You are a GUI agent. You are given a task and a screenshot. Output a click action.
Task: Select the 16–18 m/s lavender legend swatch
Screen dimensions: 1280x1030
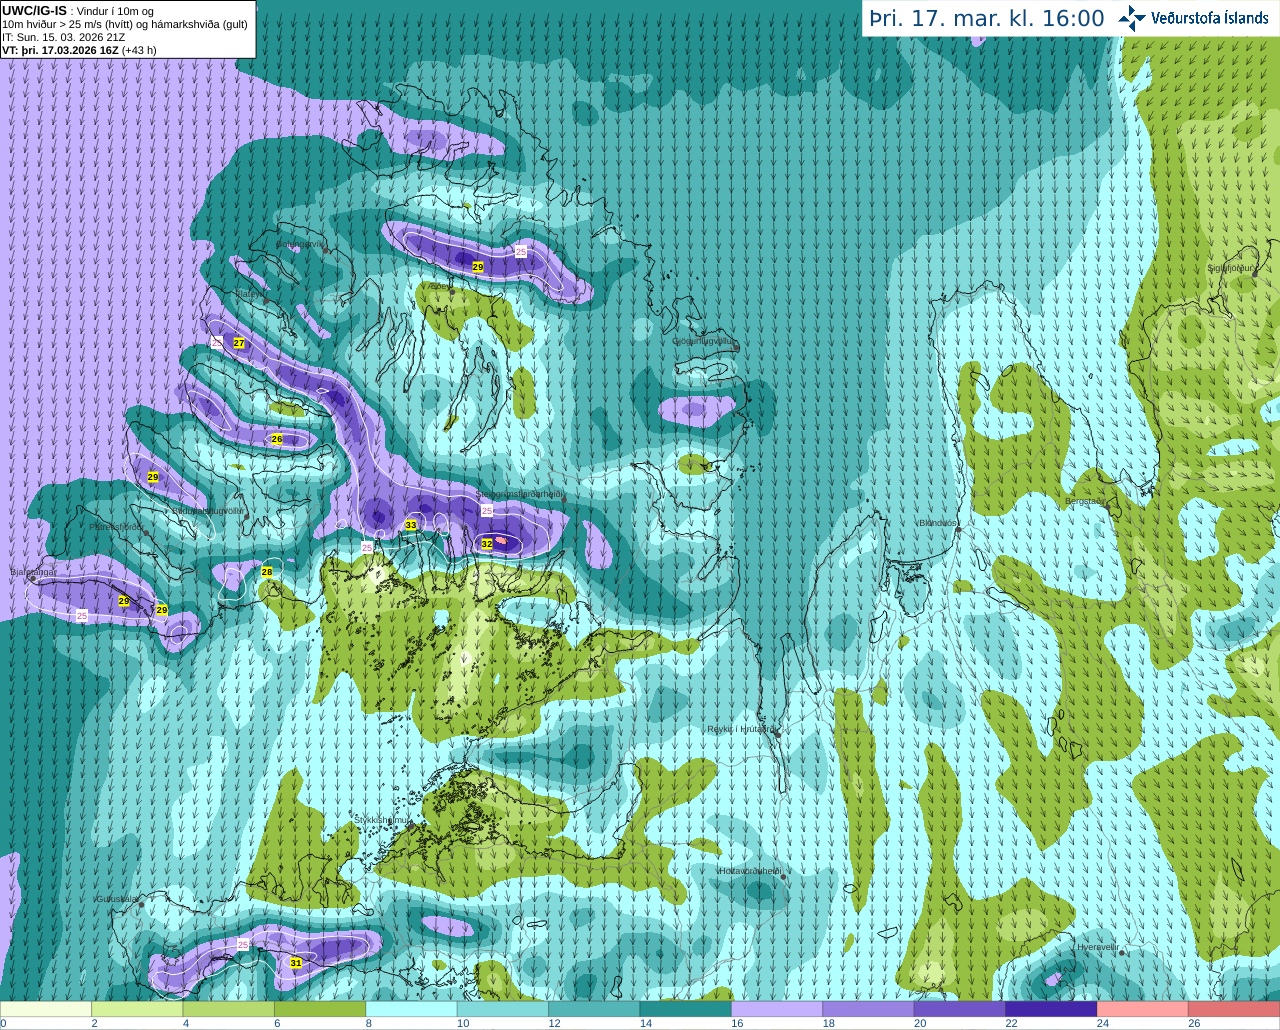click(x=777, y=1009)
